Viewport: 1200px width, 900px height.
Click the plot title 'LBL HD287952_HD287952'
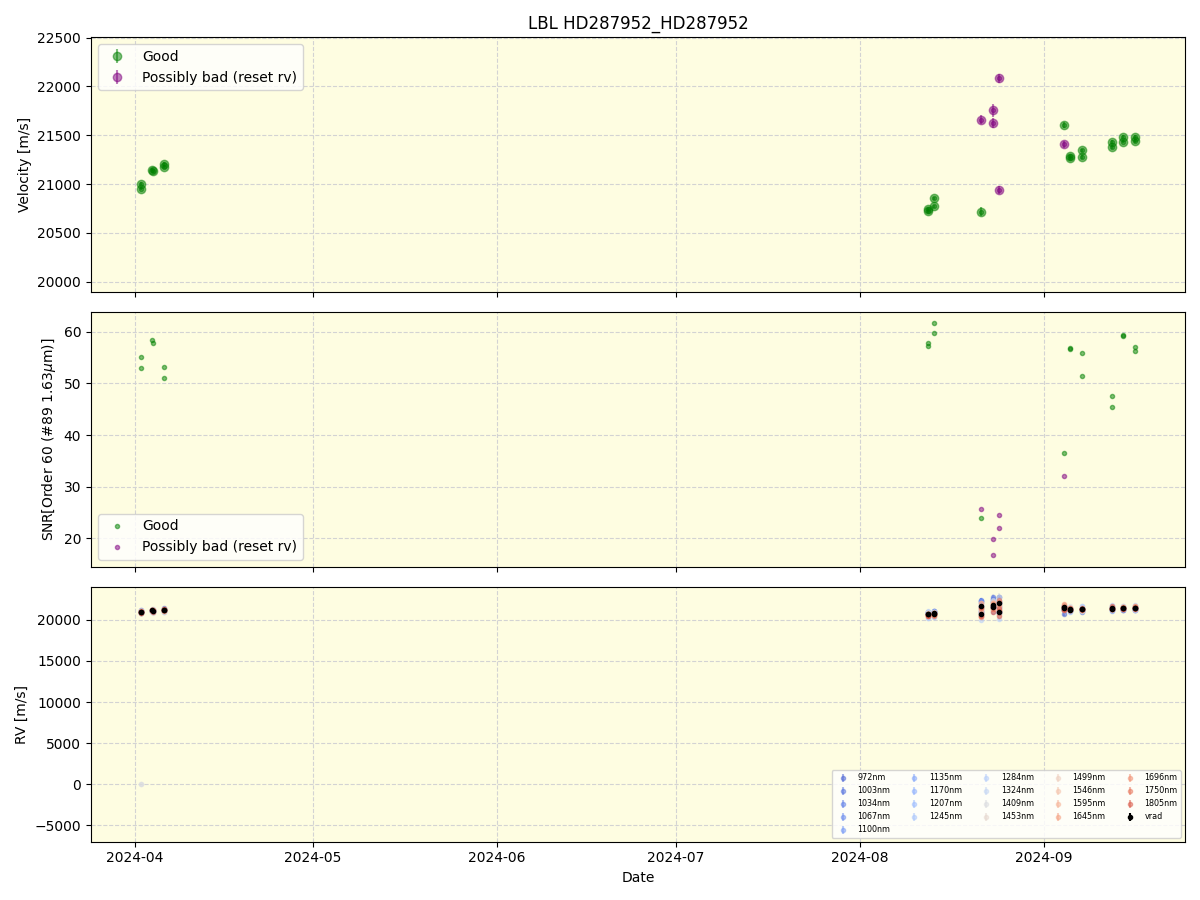[x=638, y=23]
